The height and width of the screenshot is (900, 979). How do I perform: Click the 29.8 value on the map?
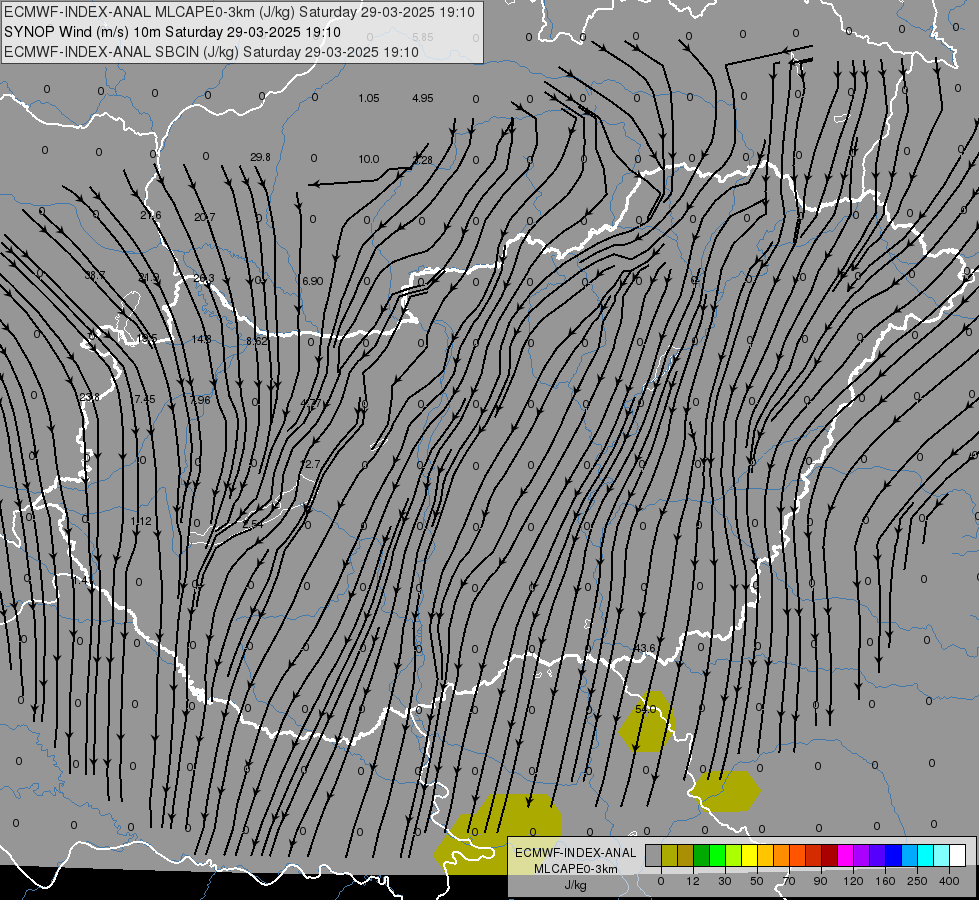(x=260, y=157)
